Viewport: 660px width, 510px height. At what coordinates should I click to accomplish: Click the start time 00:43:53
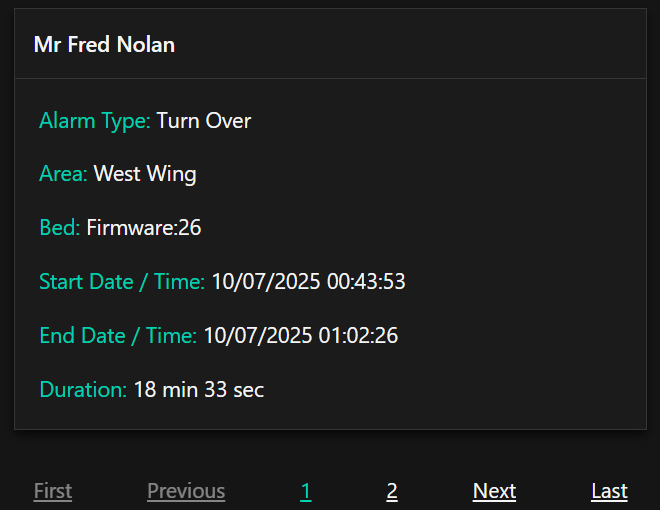(366, 282)
